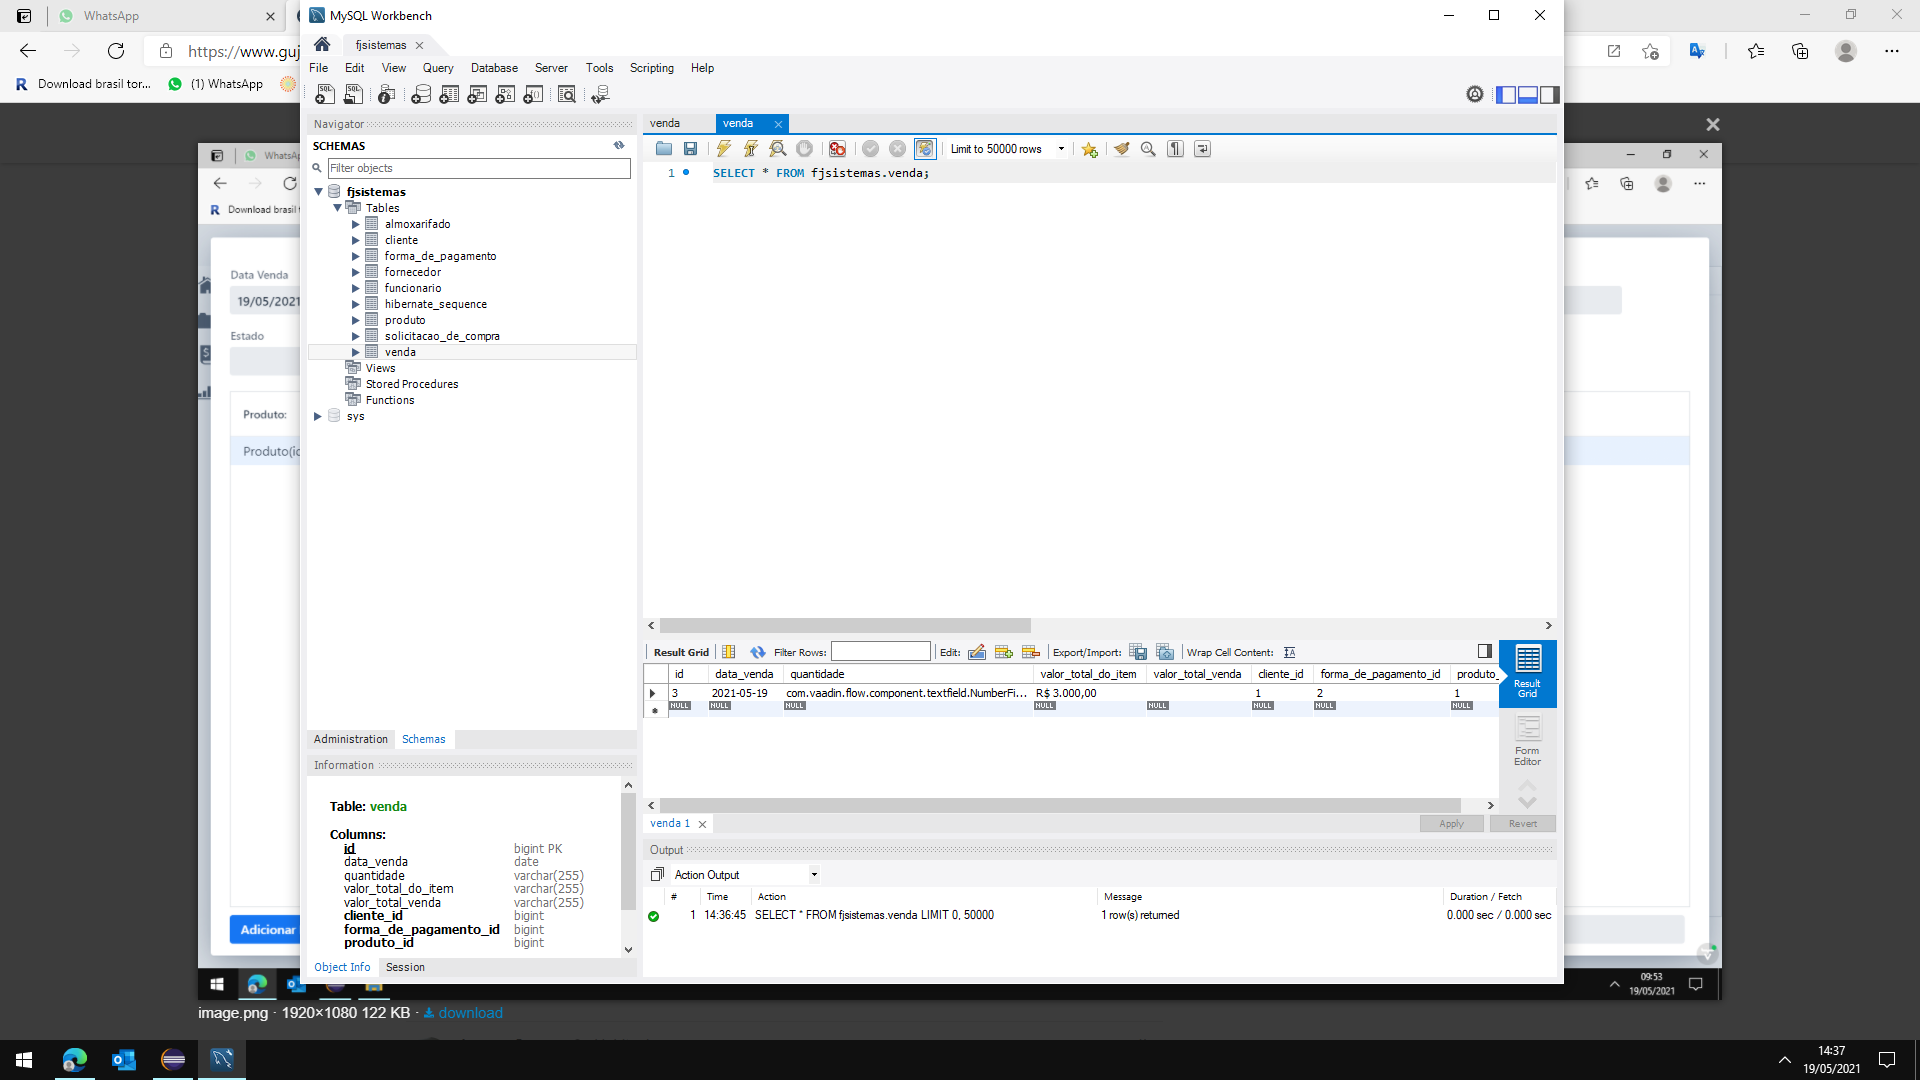Viewport: 1920px width, 1080px height.
Task: Click the Apply button
Action: point(1451,824)
